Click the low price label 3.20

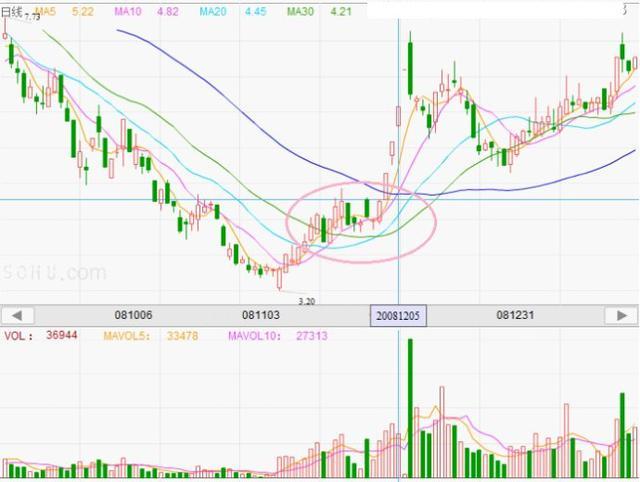(307, 302)
